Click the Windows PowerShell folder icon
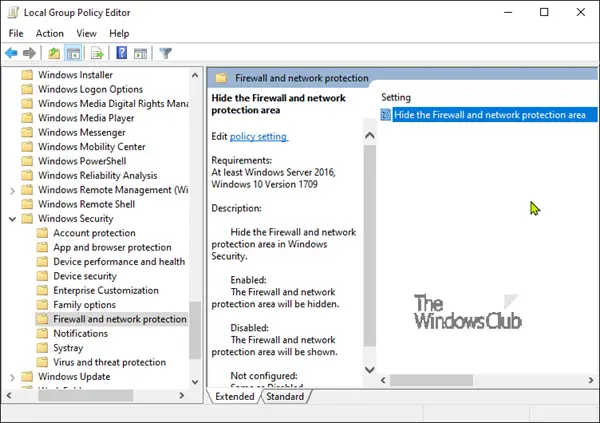 27,161
